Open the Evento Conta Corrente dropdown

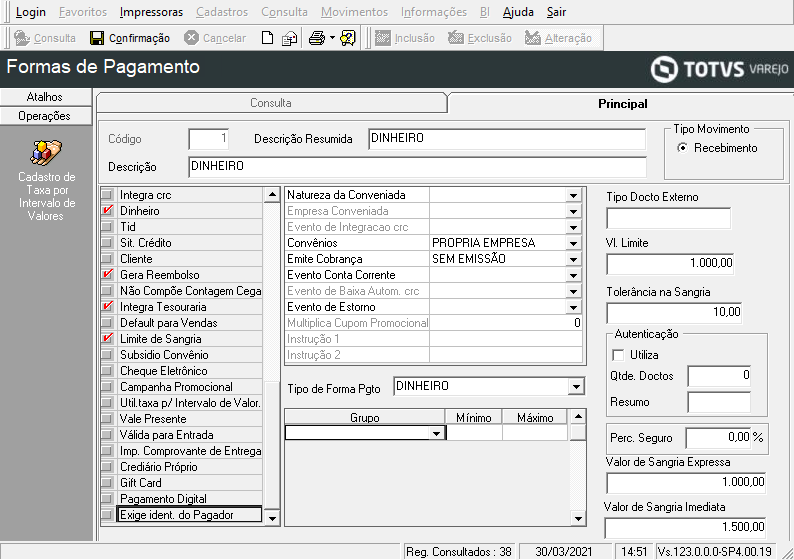click(x=573, y=275)
